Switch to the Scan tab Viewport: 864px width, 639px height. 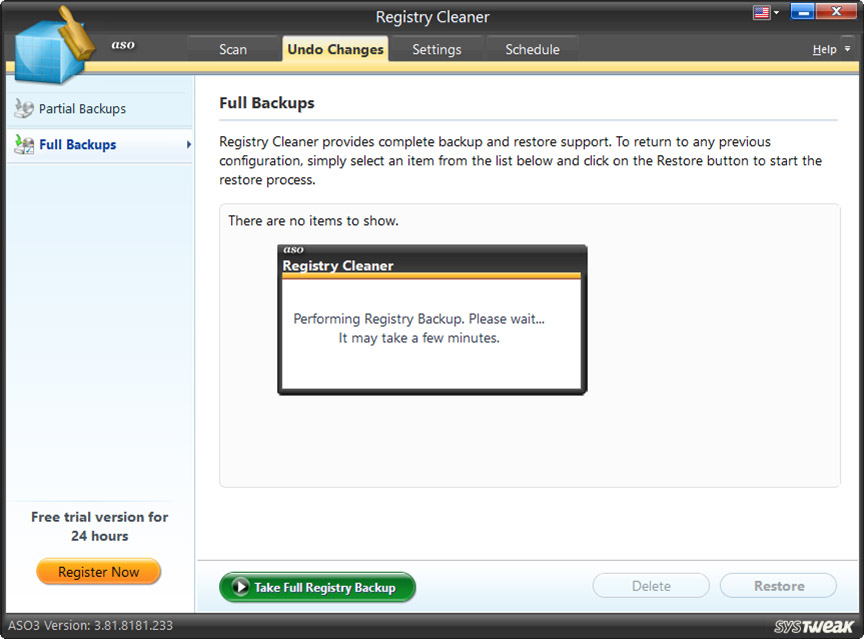pyautogui.click(x=232, y=48)
